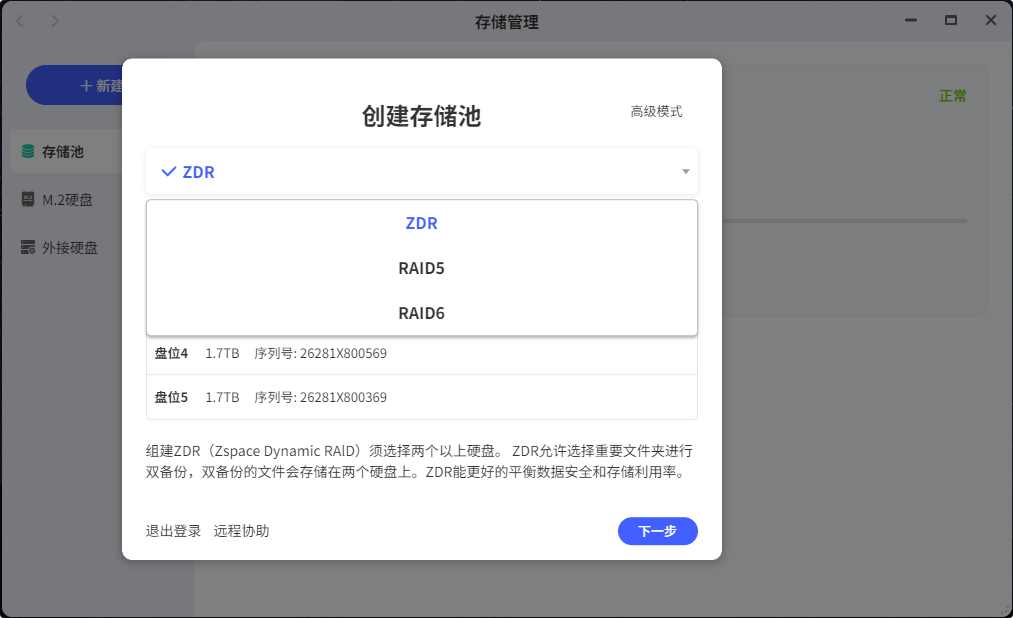Viewport: 1013px width, 618px height.
Task: Maximize the 存储管理 window
Action: point(951,21)
